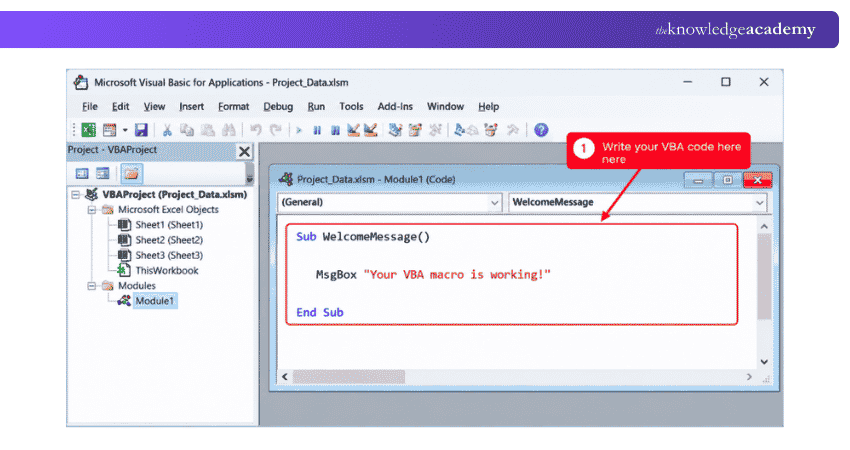The height and width of the screenshot is (450, 850).
Task: Collapse the Modules folder
Action: (92, 286)
